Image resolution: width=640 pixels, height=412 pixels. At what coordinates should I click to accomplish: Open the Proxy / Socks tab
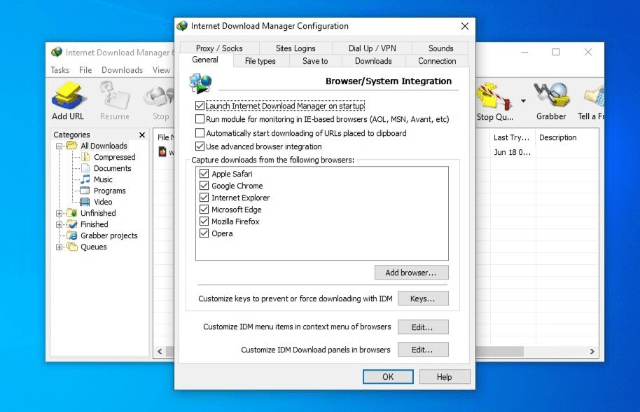click(220, 48)
